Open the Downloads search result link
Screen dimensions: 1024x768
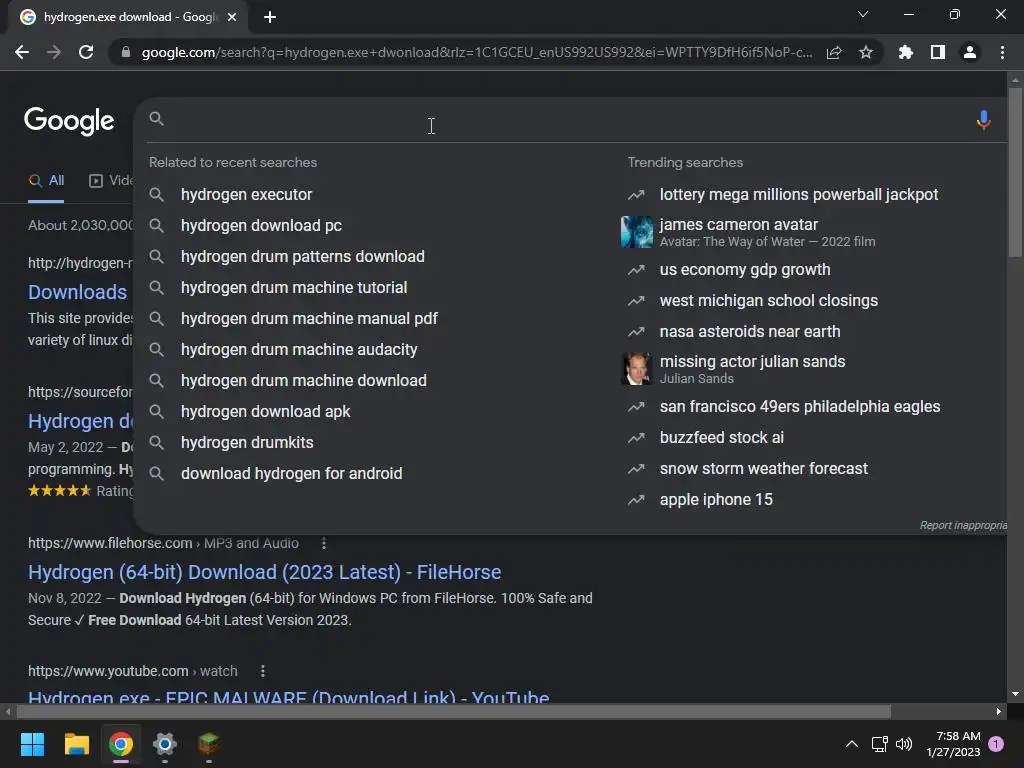tap(78, 292)
